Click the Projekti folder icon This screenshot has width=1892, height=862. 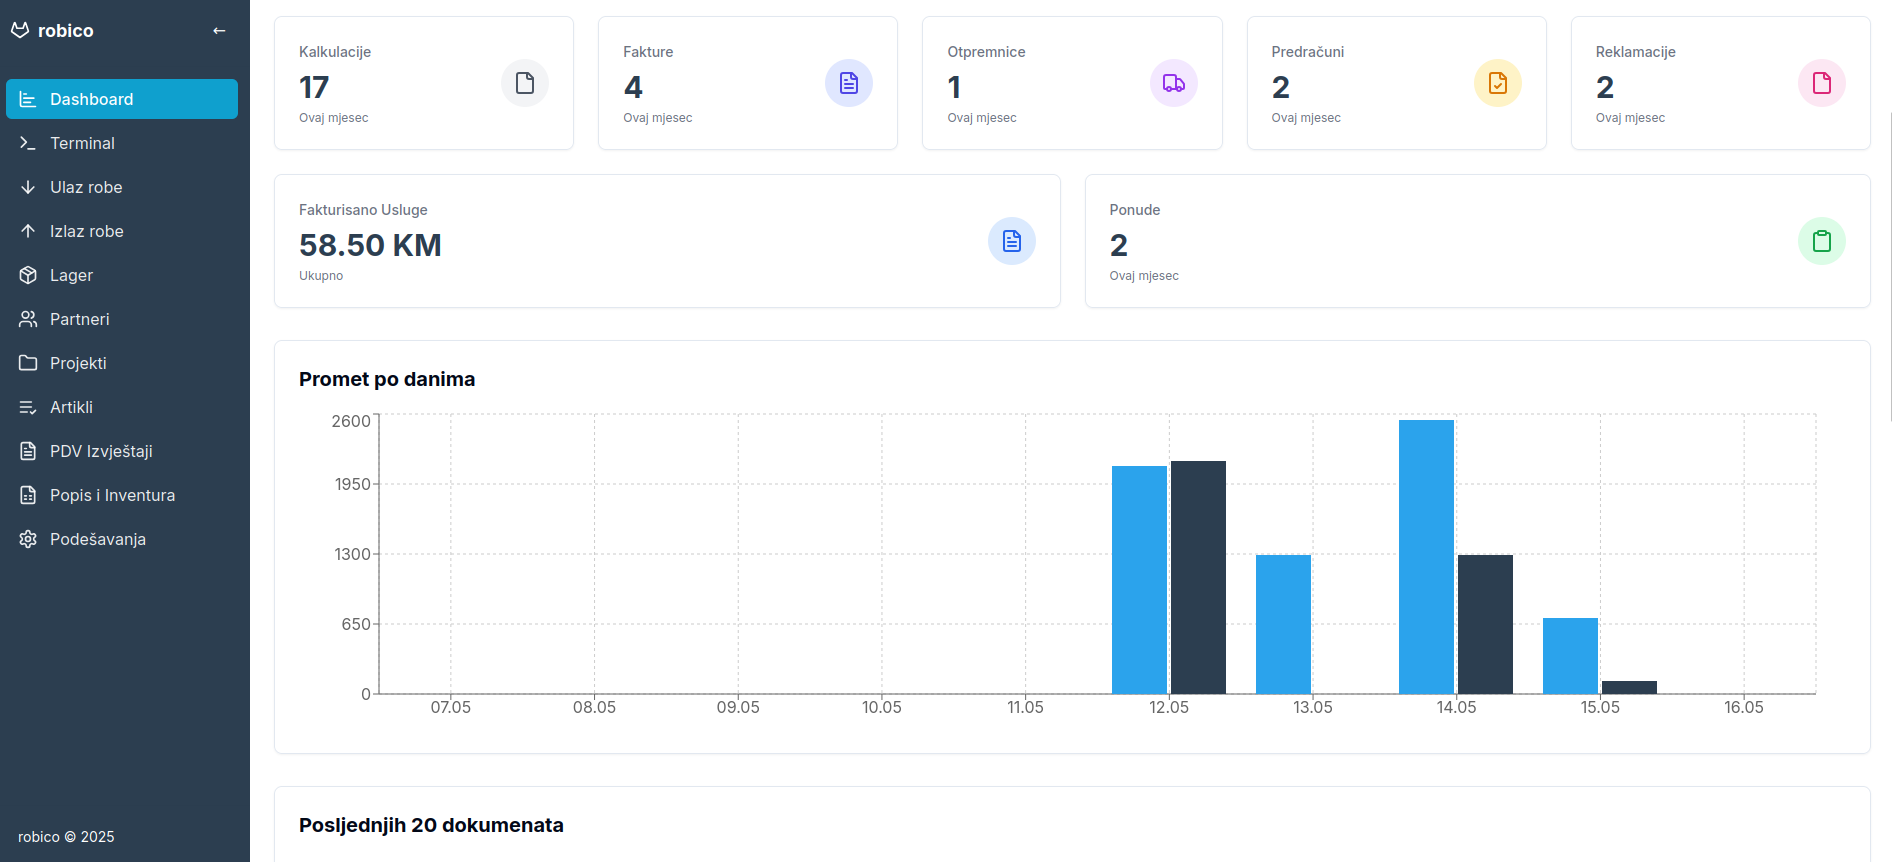click(x=28, y=363)
